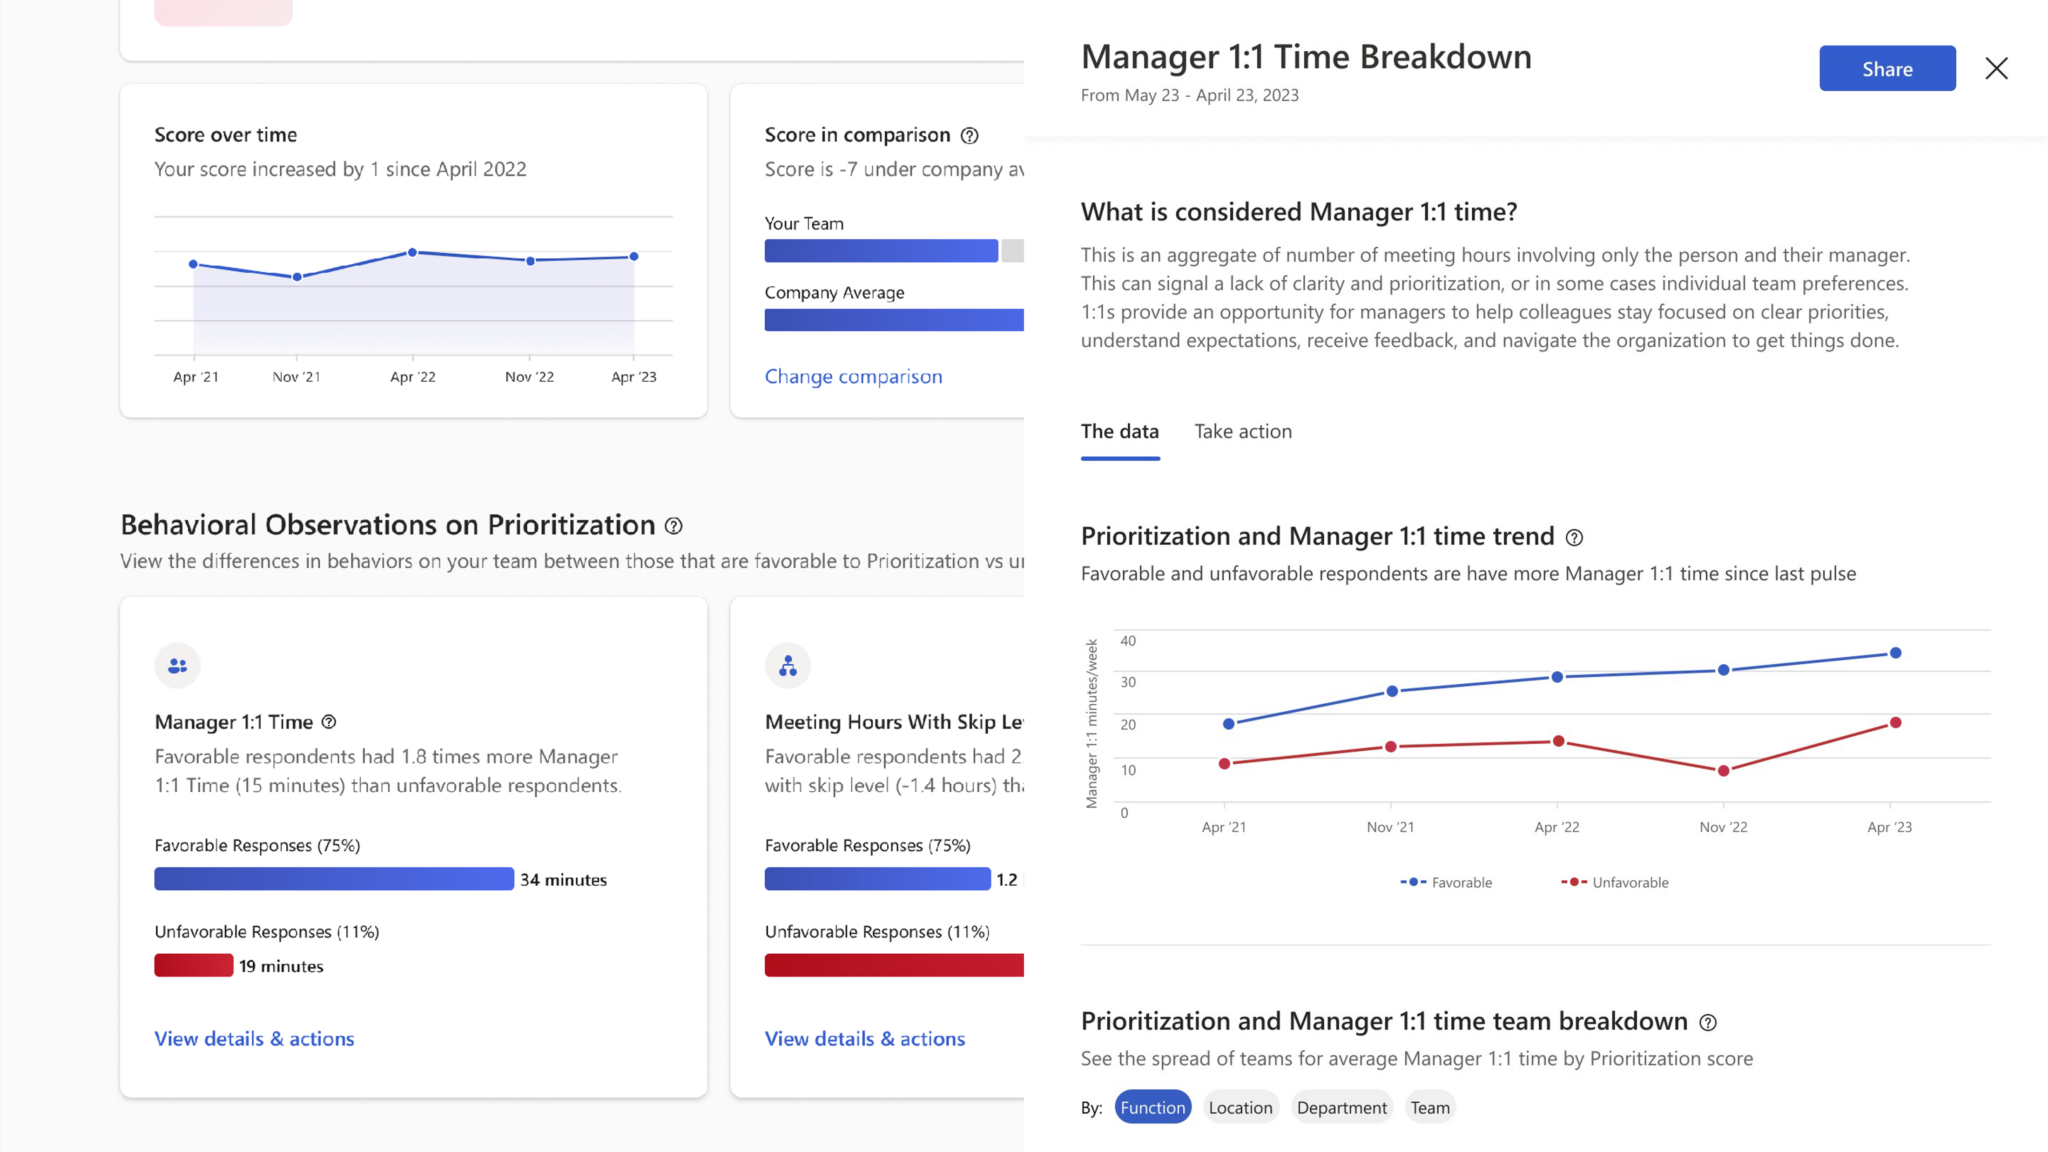Viewport: 2048px width, 1152px height.
Task: Click info icon beside Score in comparison
Action: 969,136
